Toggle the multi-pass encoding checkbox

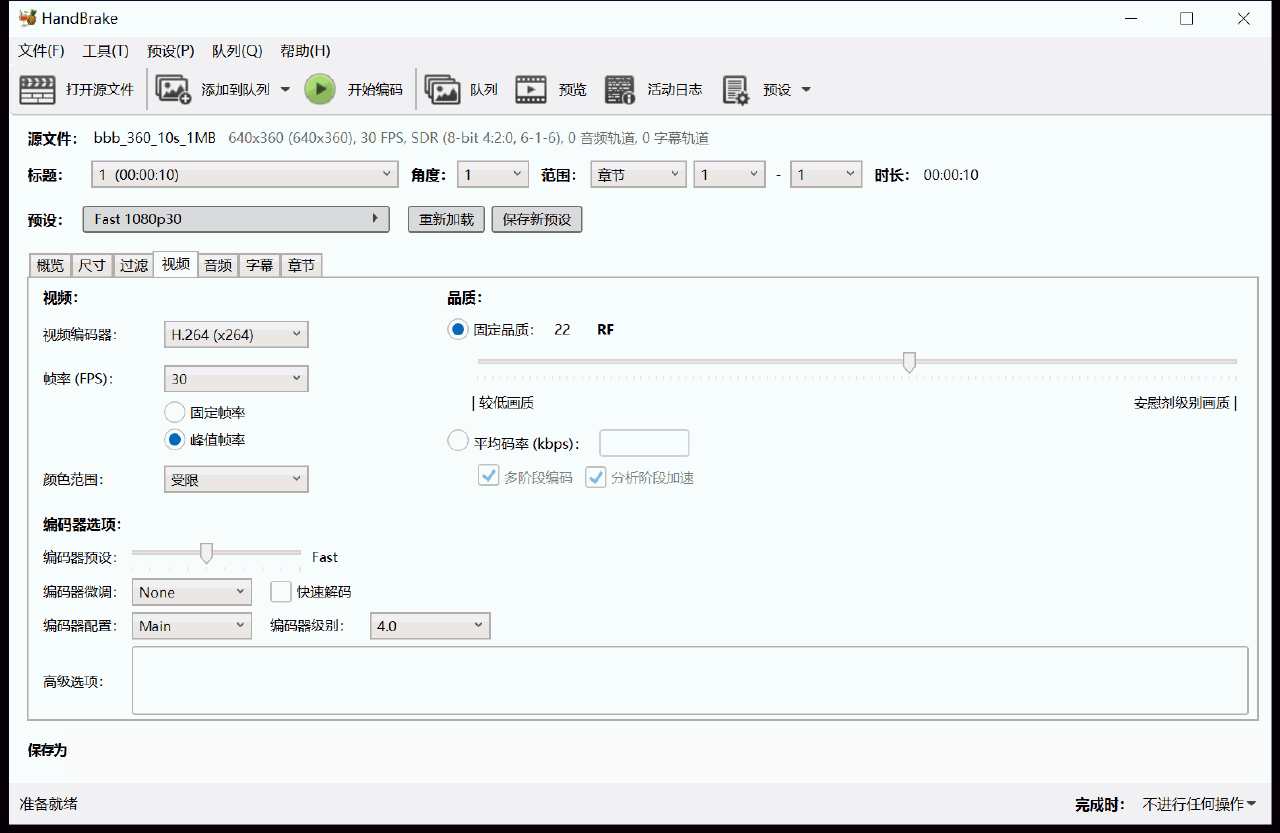[x=489, y=477]
